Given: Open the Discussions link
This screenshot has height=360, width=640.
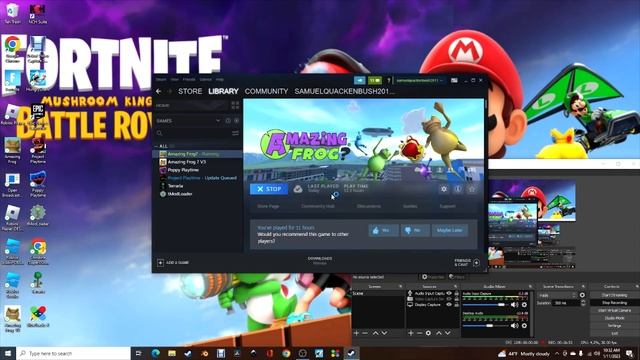Looking at the screenshot, I should pos(369,206).
